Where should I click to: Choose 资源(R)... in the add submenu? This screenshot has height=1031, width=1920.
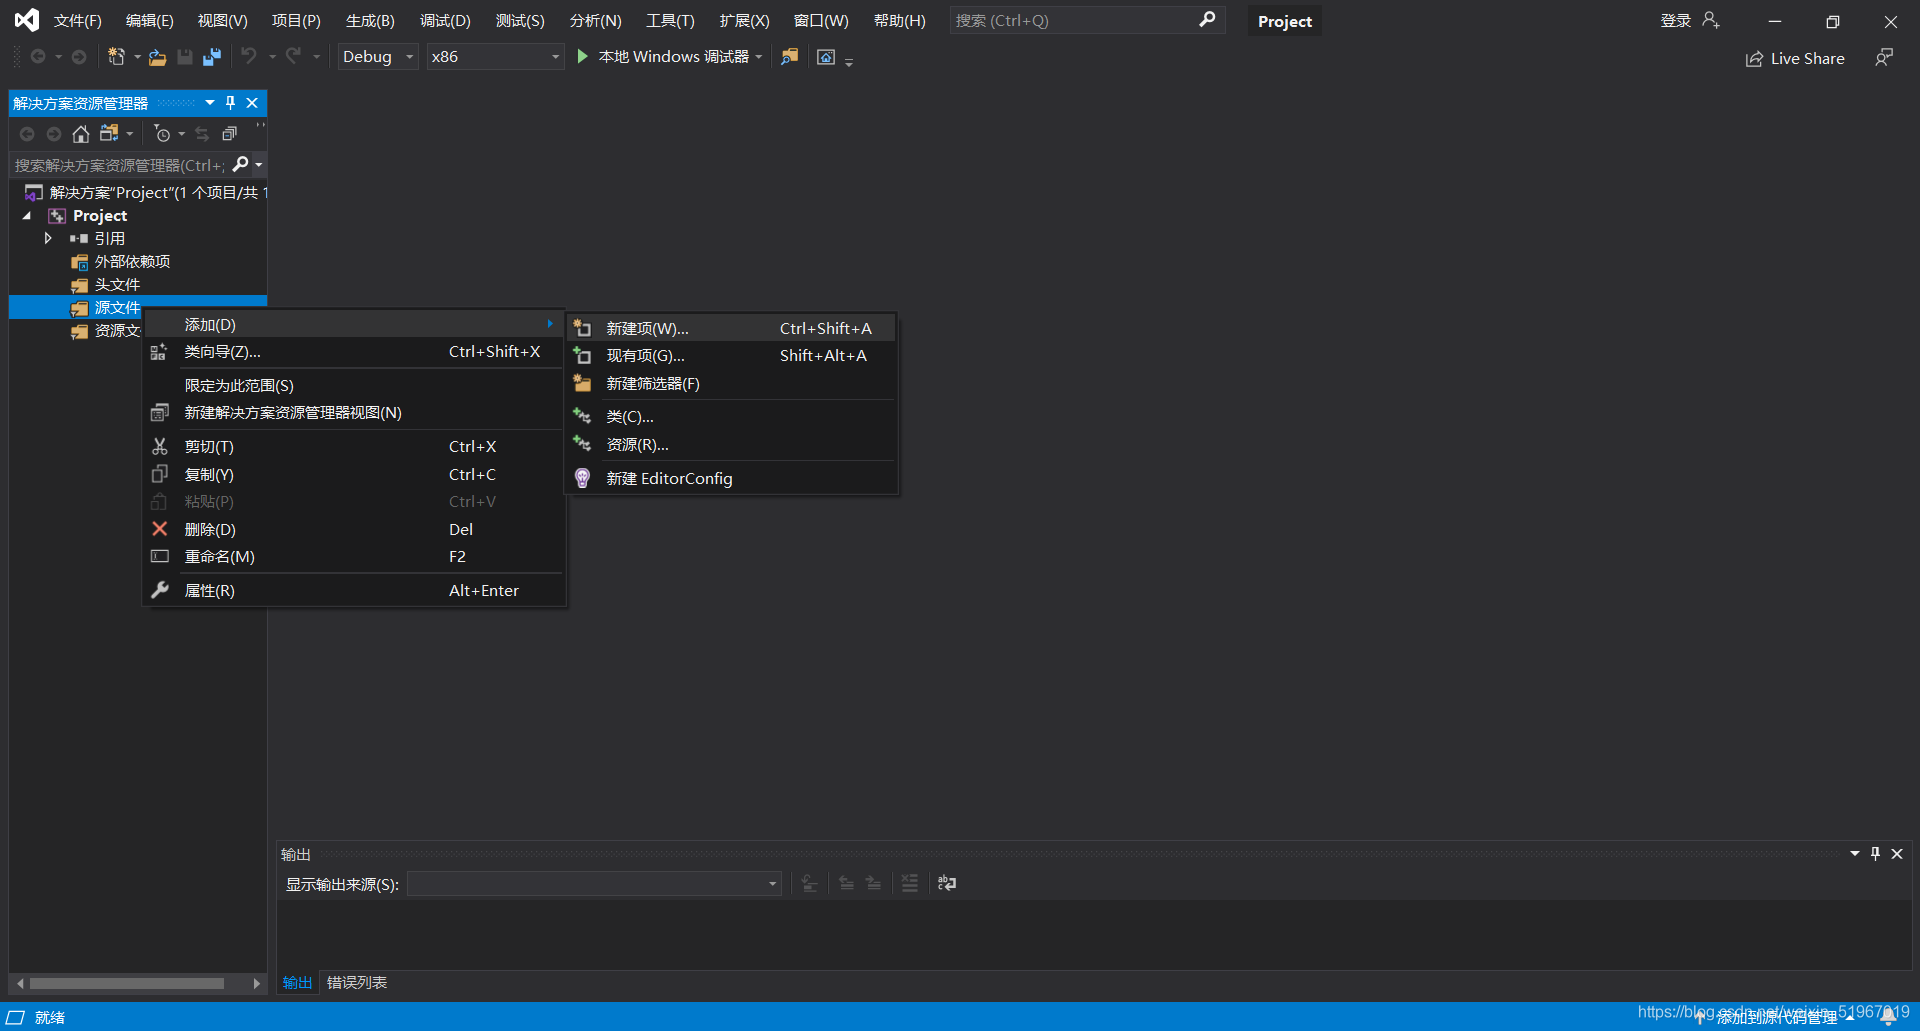click(732, 445)
